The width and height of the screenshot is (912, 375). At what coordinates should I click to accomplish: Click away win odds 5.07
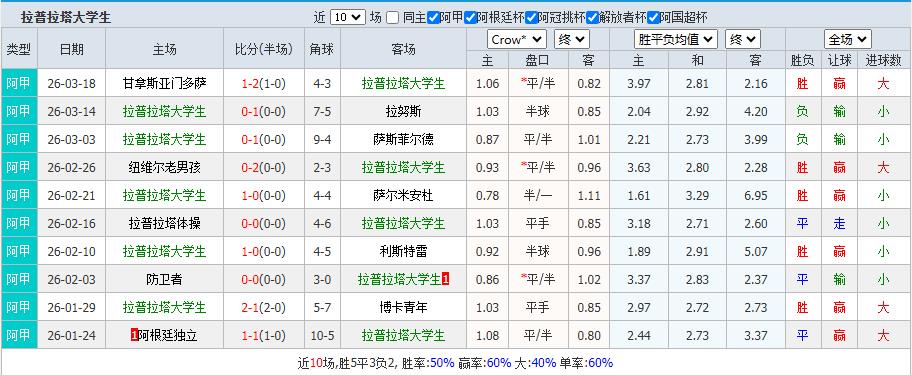click(756, 251)
